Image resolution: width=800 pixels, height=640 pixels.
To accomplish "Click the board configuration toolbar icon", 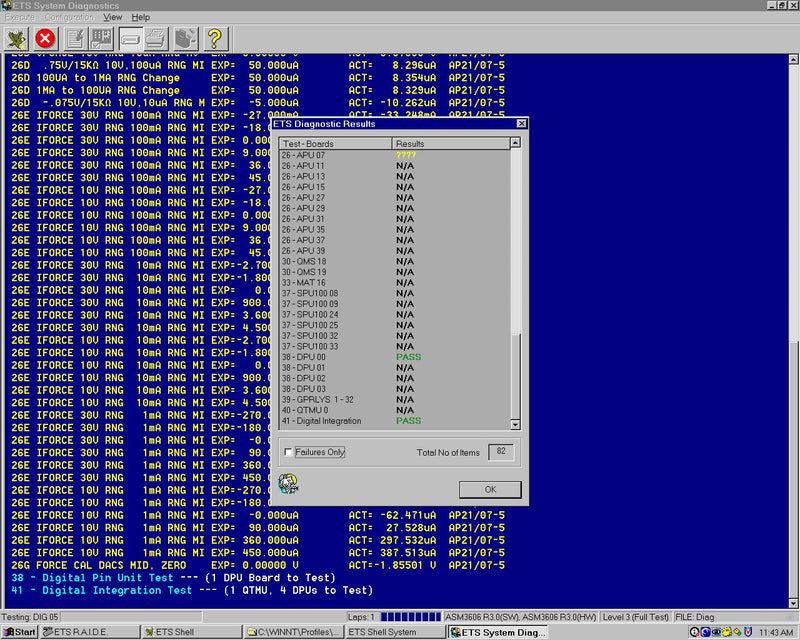I will tap(185, 38).
